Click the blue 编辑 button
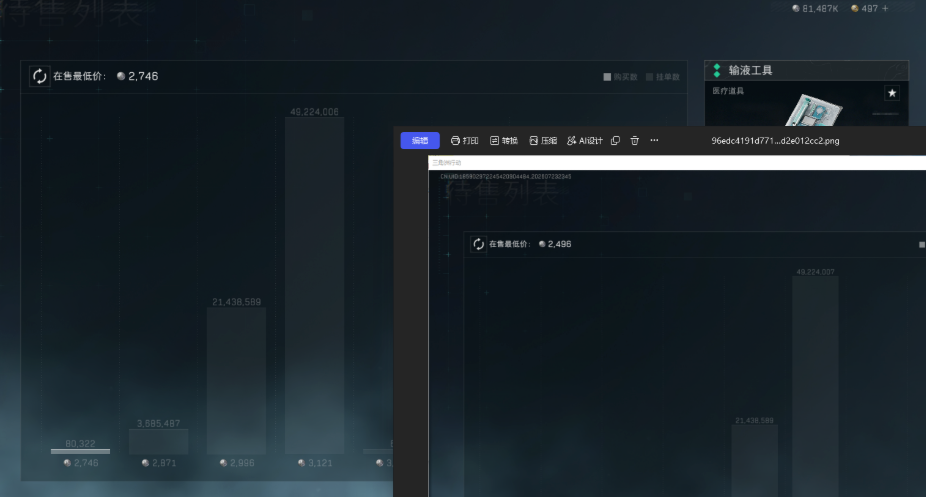This screenshot has height=497, width=926. (420, 140)
